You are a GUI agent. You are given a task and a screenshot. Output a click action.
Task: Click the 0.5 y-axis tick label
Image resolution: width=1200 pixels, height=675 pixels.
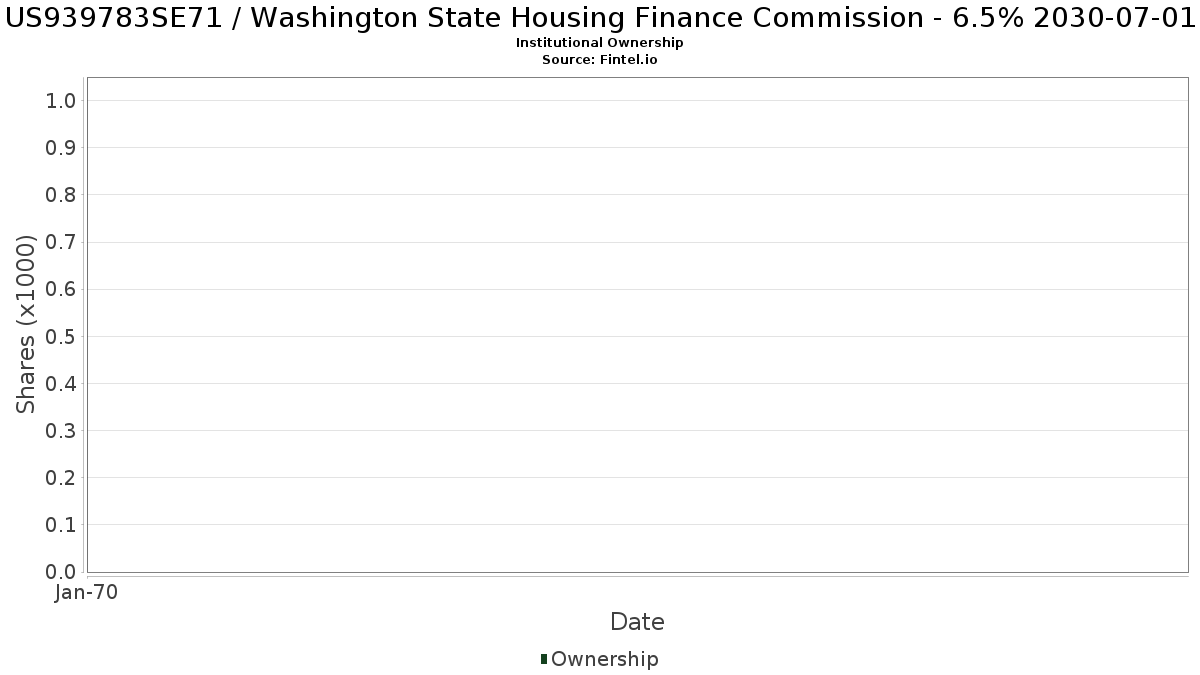pos(61,336)
